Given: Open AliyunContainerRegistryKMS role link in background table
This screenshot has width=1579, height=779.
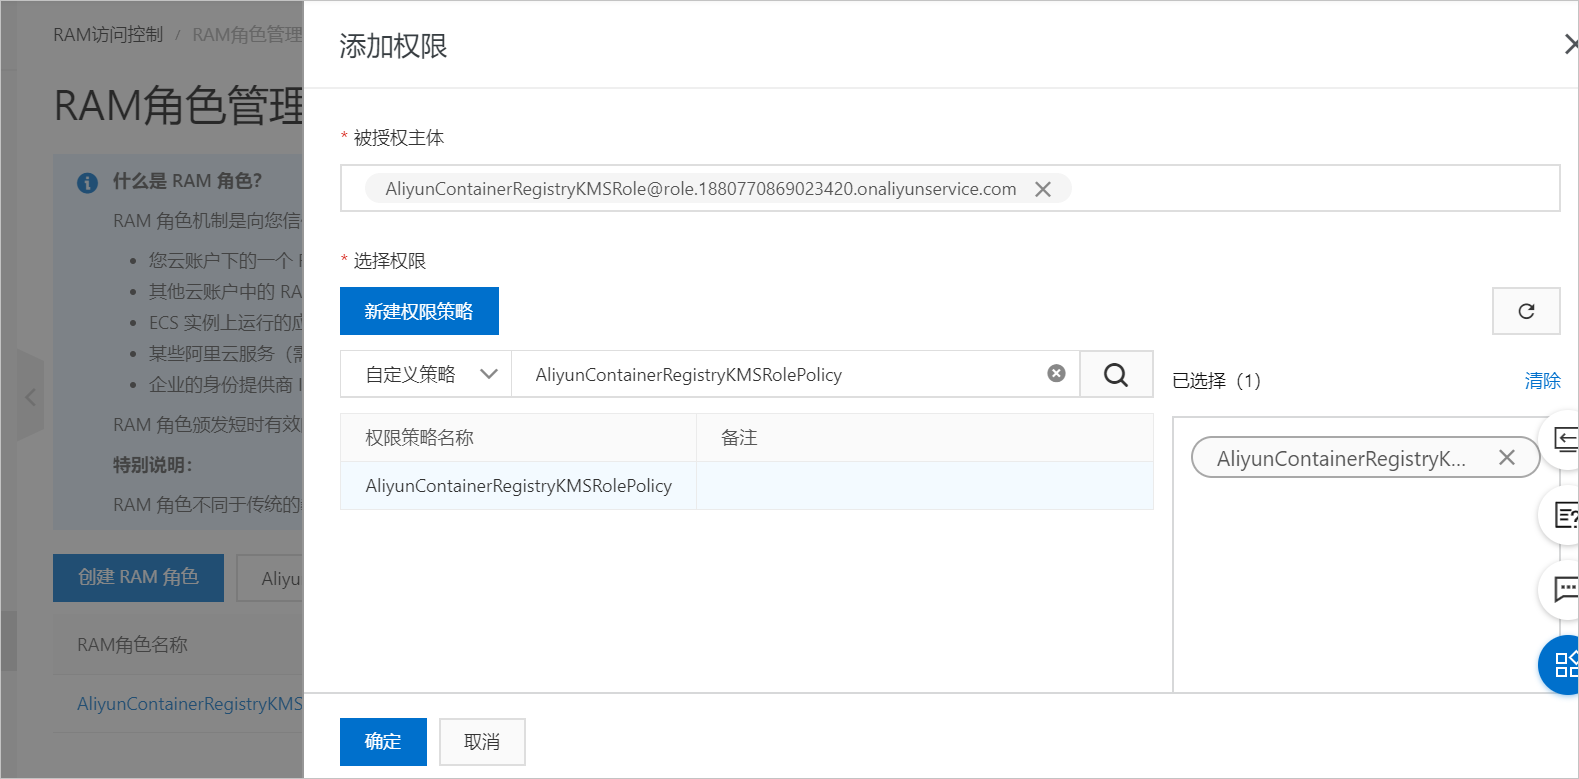Looking at the screenshot, I should (x=190, y=704).
